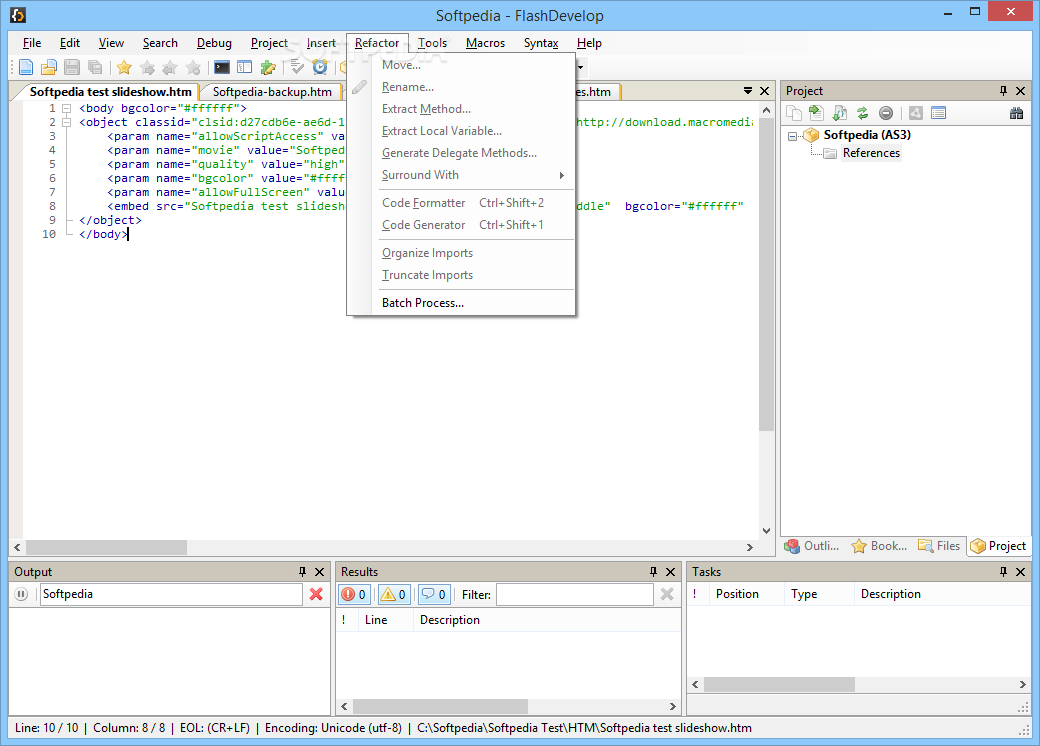This screenshot has height=746, width=1040.
Task: Click the pause icon in Output panel
Action: click(21, 594)
